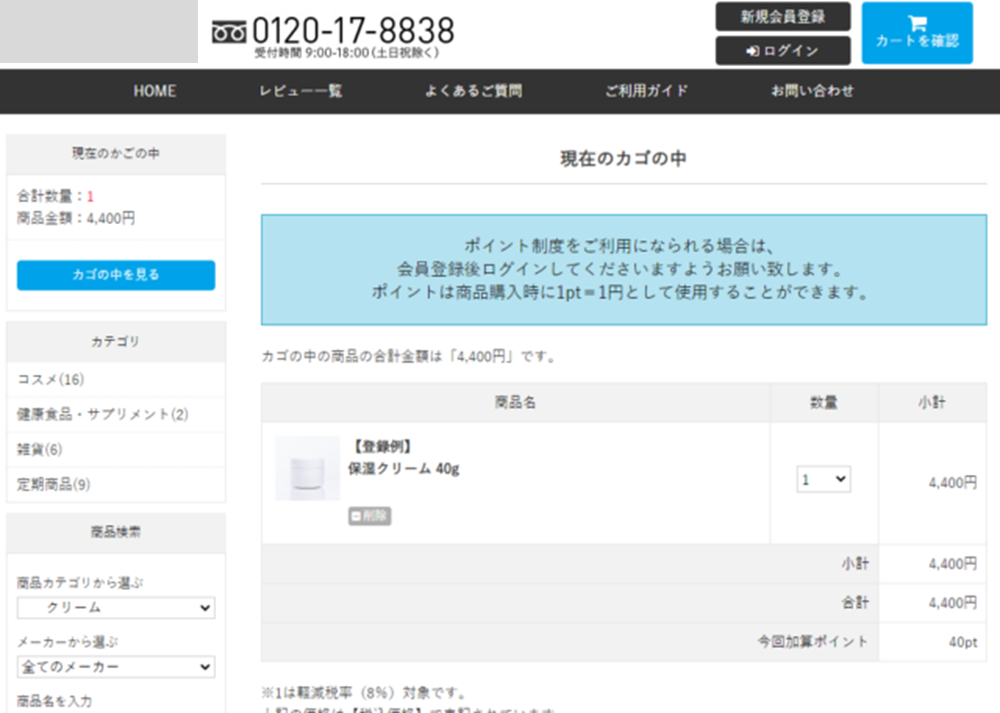Open the レビュー一覧 reviews page
Screen dimensions: 1000x713
point(300,91)
